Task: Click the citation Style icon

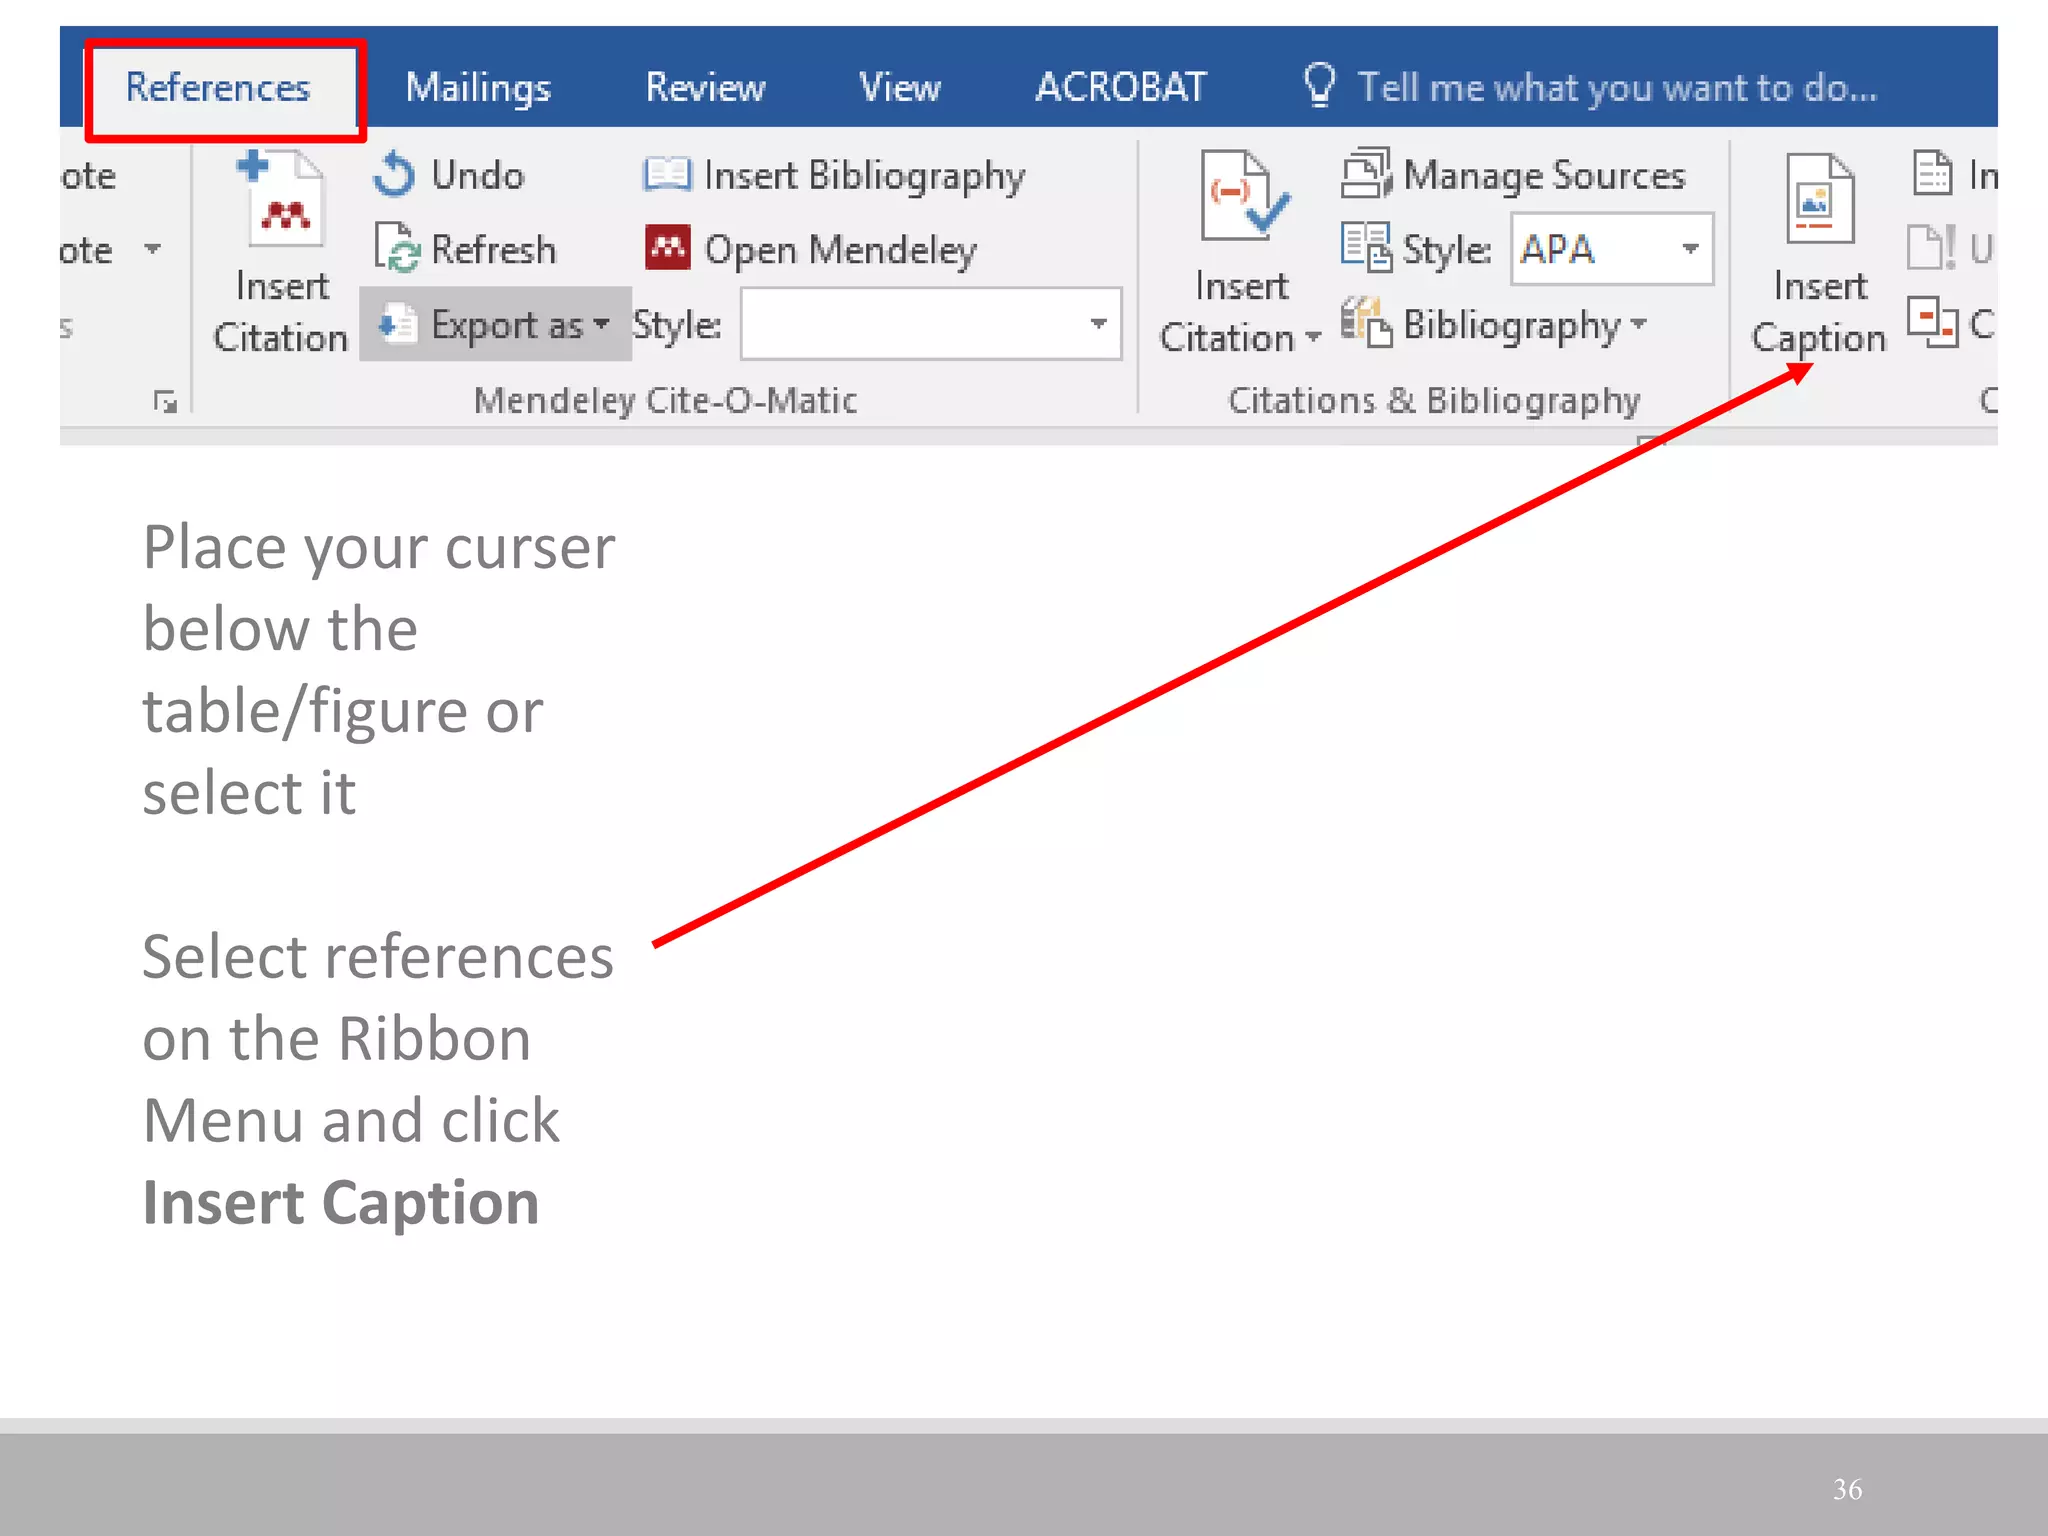Action: coord(1366,247)
